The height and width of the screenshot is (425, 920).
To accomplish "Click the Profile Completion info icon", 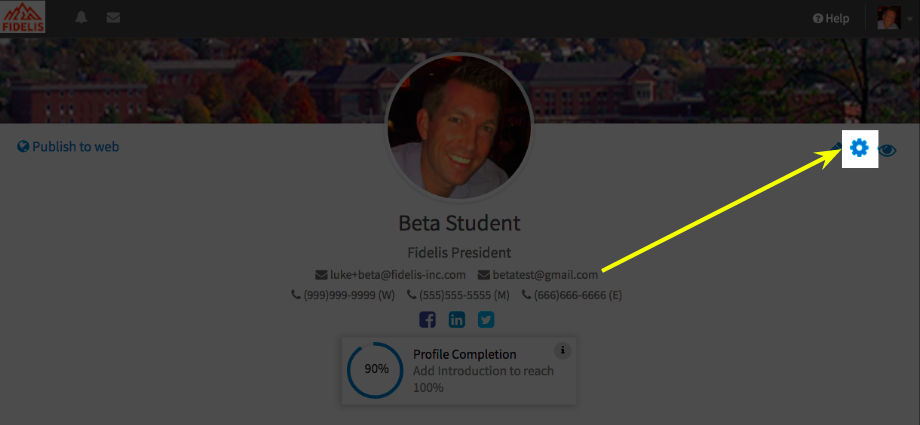I will tap(563, 350).
